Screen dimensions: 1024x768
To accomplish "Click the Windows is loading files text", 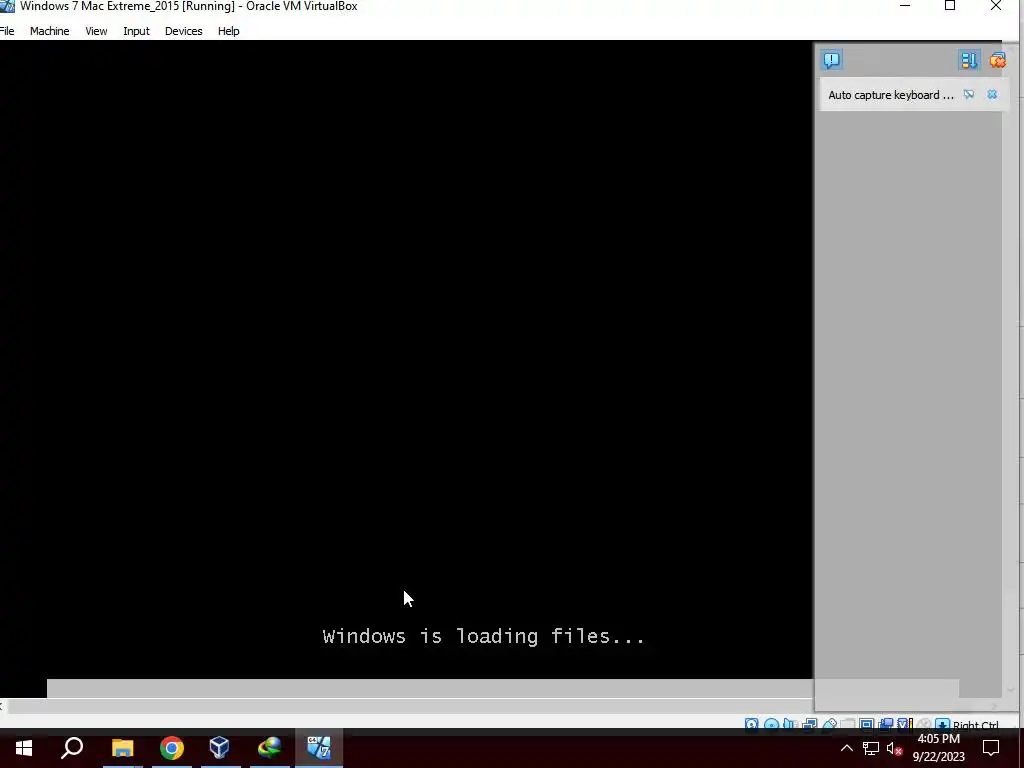I will (483, 636).
